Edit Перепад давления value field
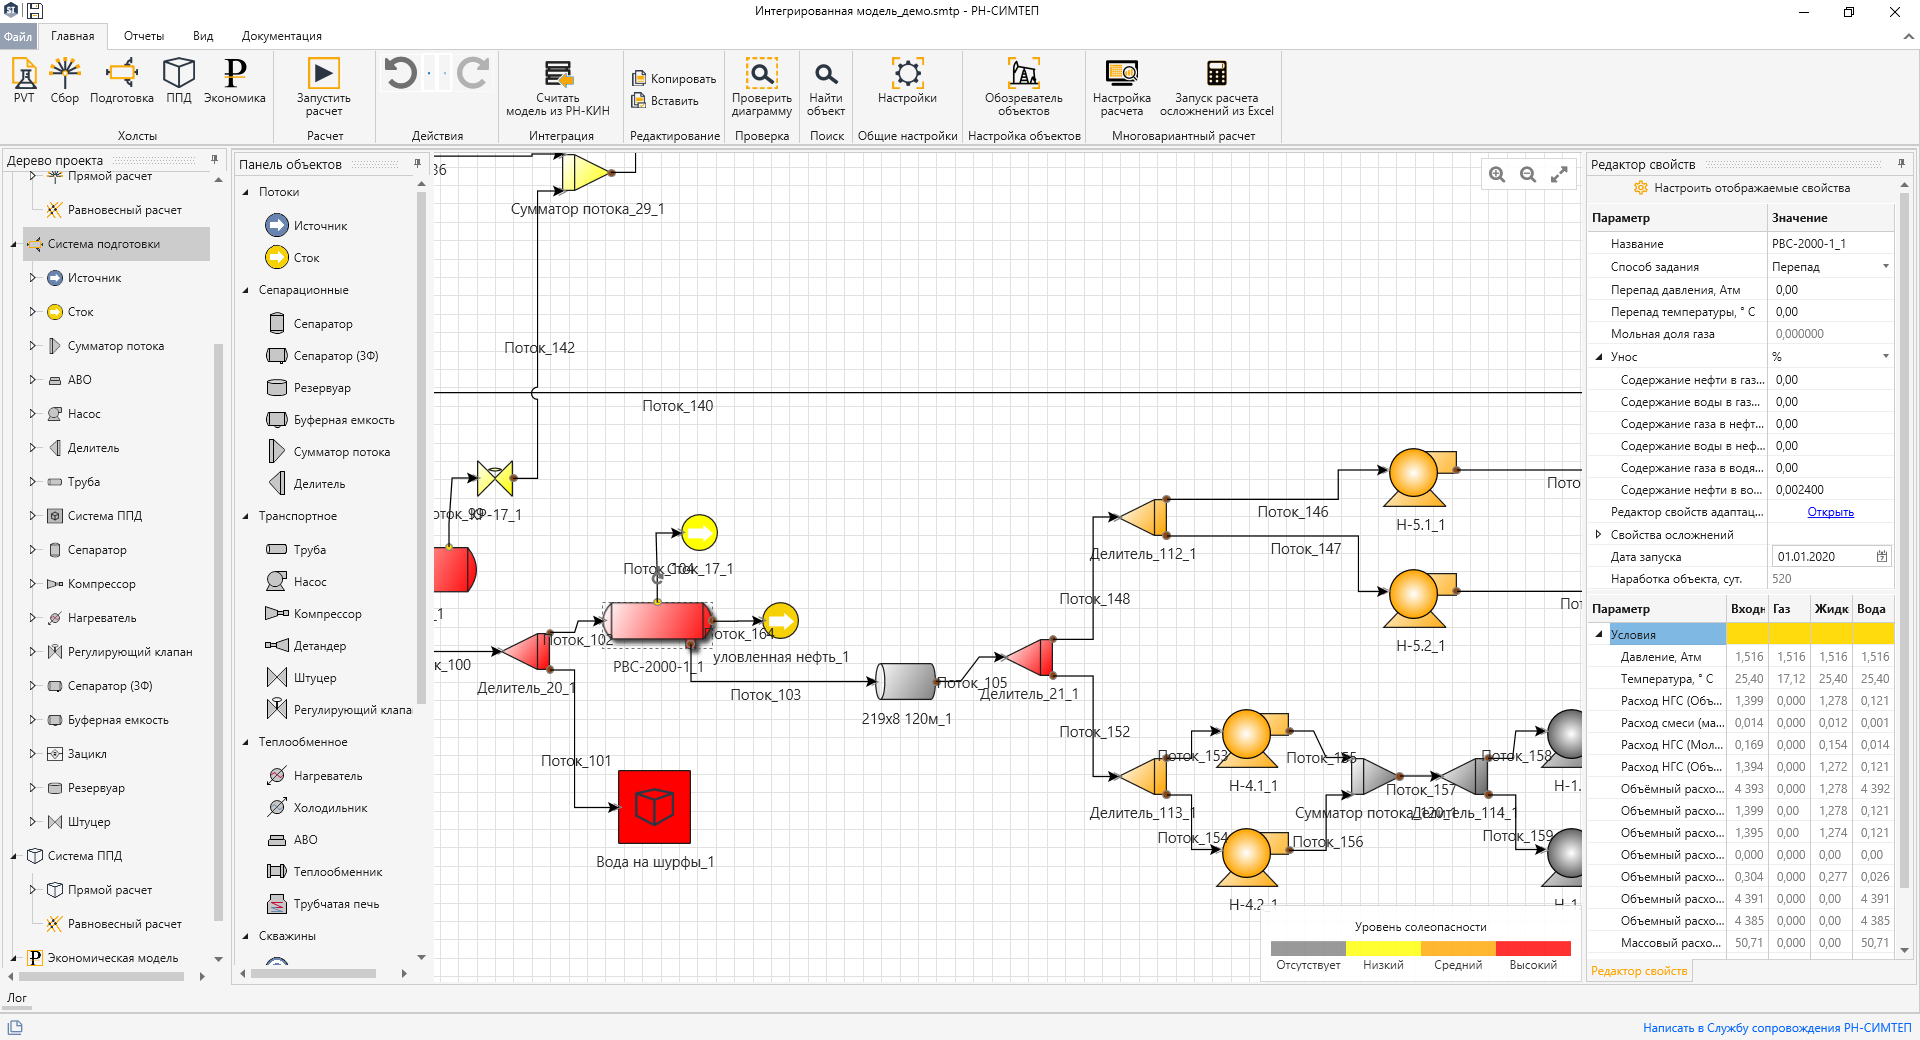 (x=1830, y=290)
